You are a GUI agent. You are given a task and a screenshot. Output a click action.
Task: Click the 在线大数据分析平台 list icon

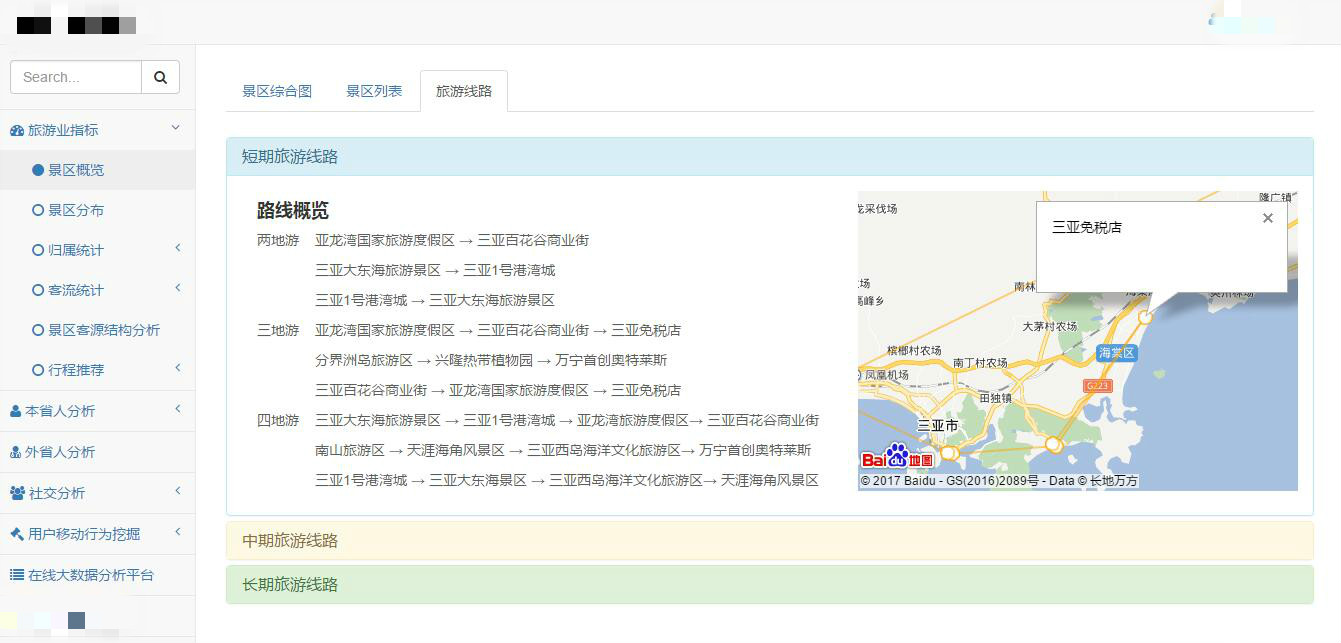click(x=17, y=575)
